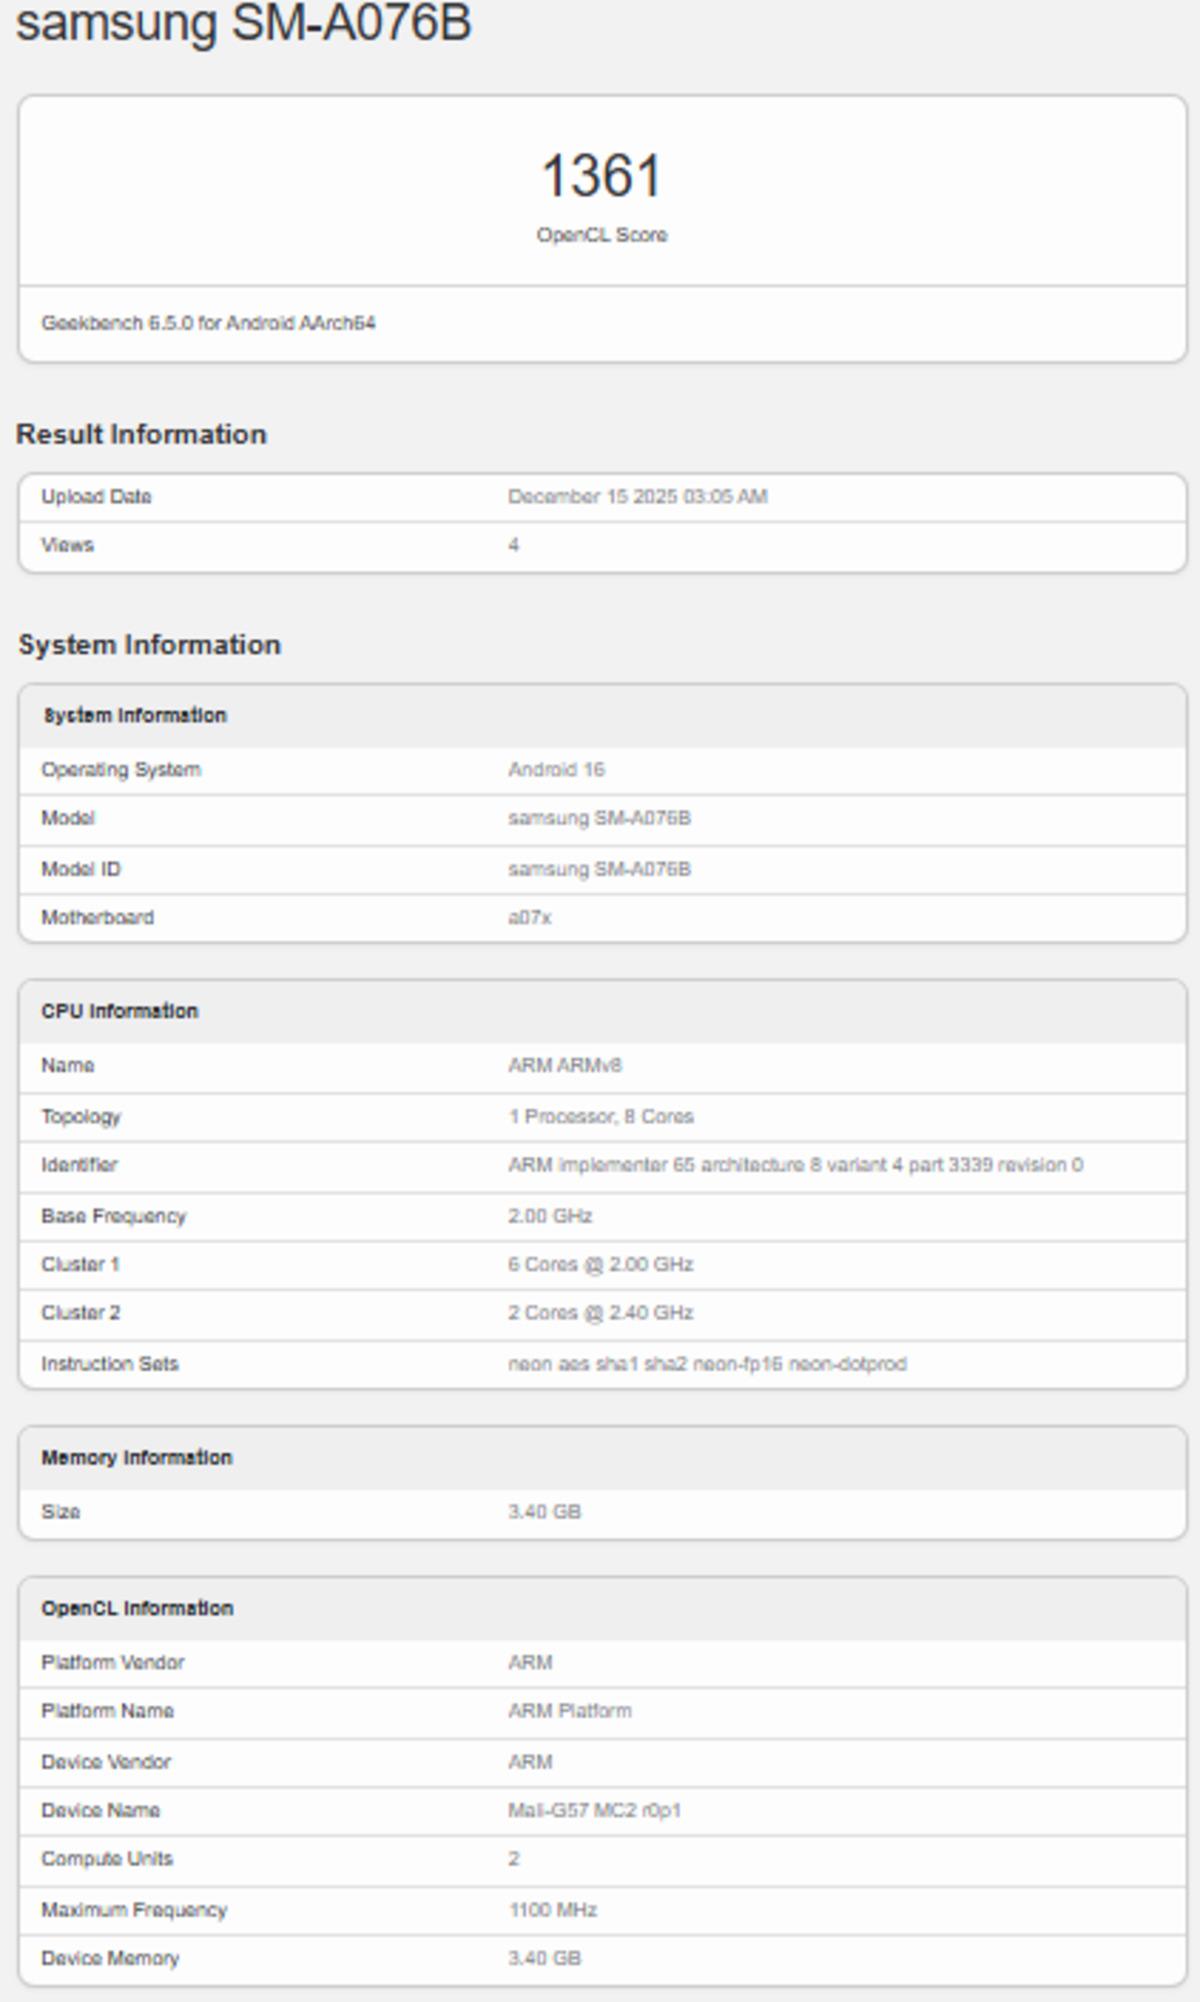Click the a07x motherboard value
Screen dimensions: 1200x2002
pos(529,918)
